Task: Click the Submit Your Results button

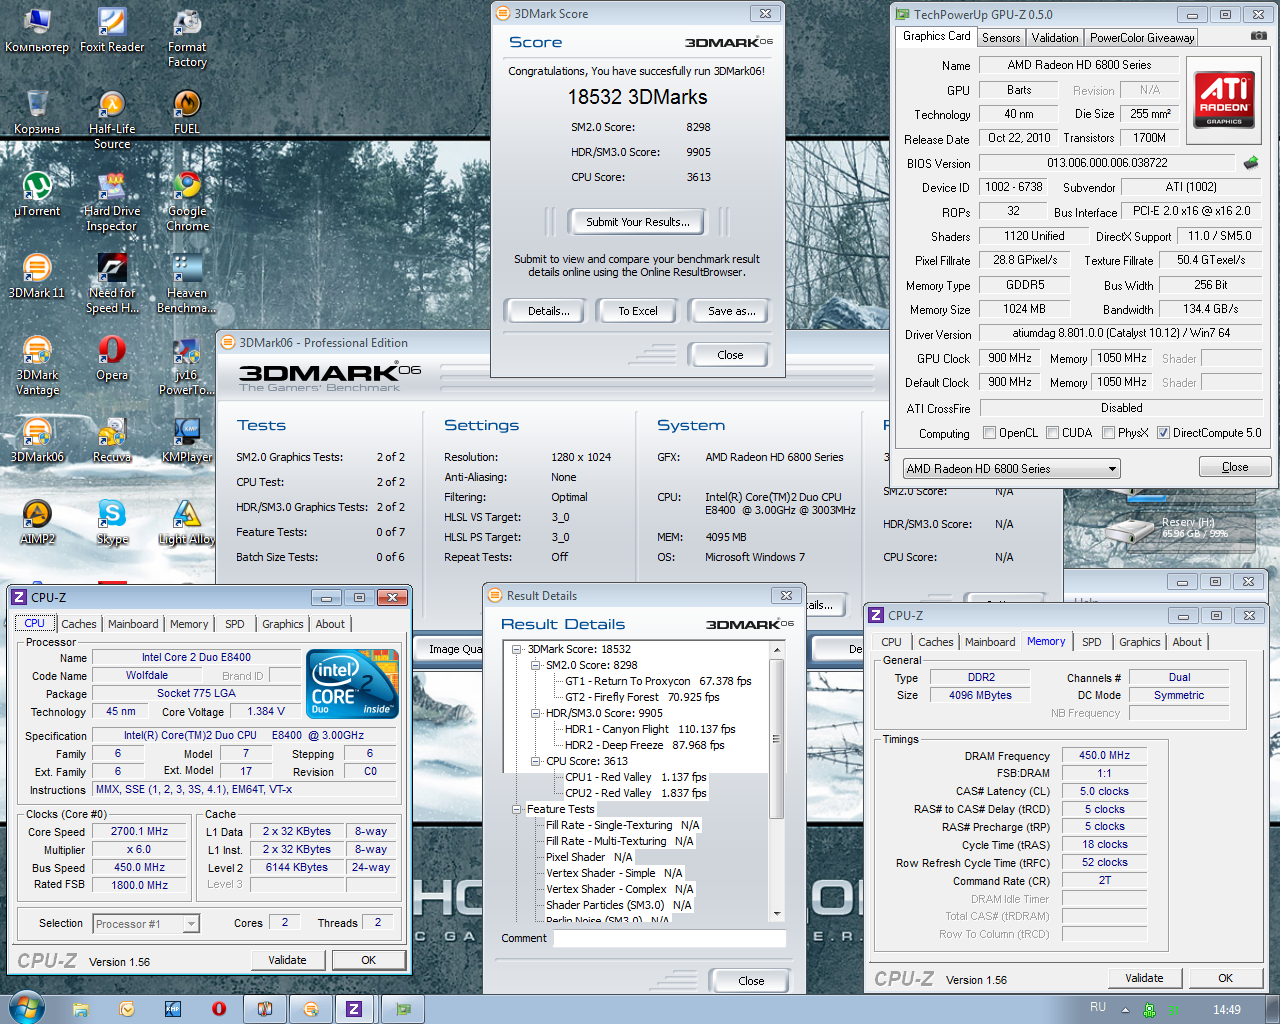Action: tap(637, 222)
